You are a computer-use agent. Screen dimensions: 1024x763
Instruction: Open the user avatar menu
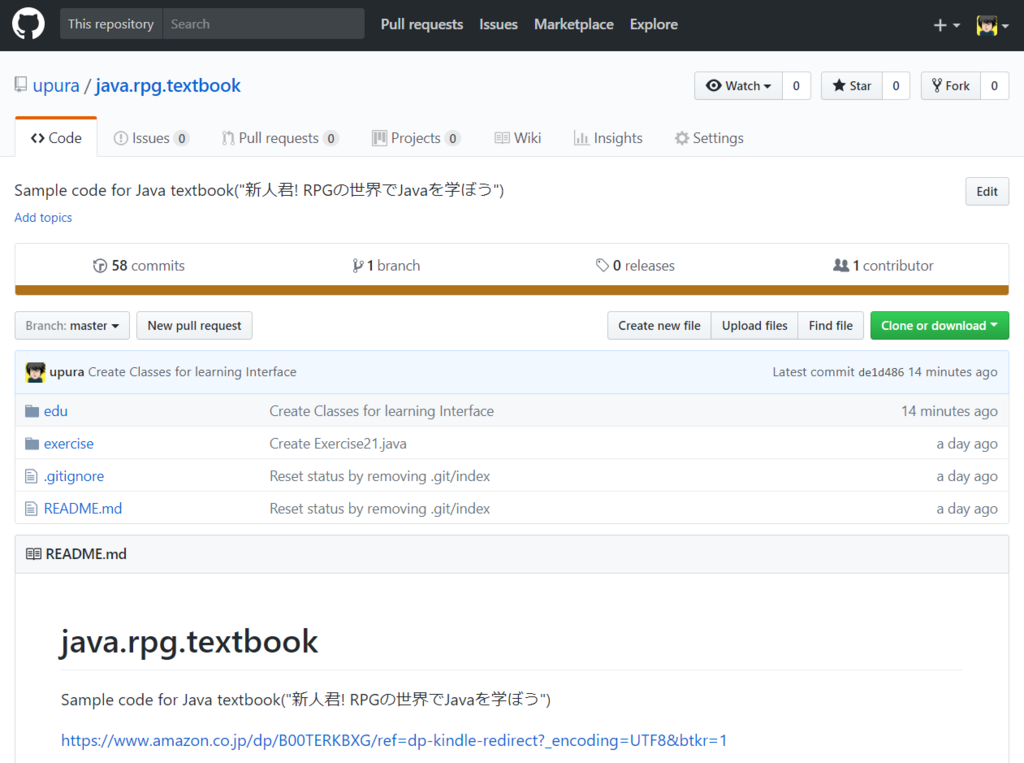click(x=992, y=25)
